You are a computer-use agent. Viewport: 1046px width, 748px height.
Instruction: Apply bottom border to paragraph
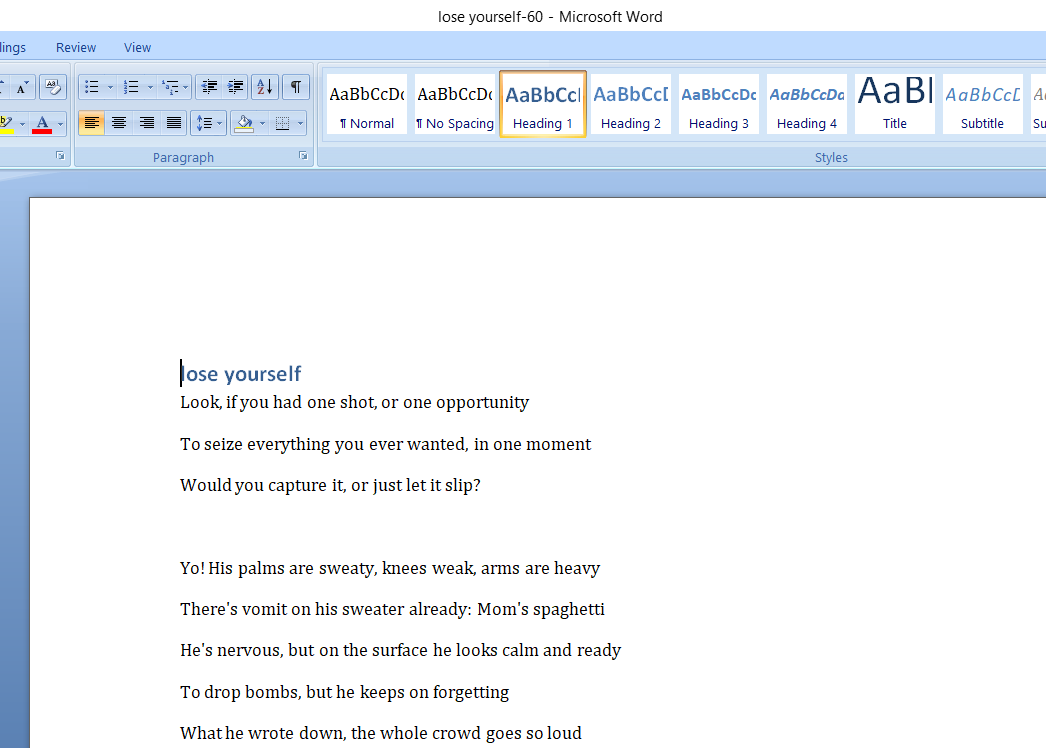point(282,123)
